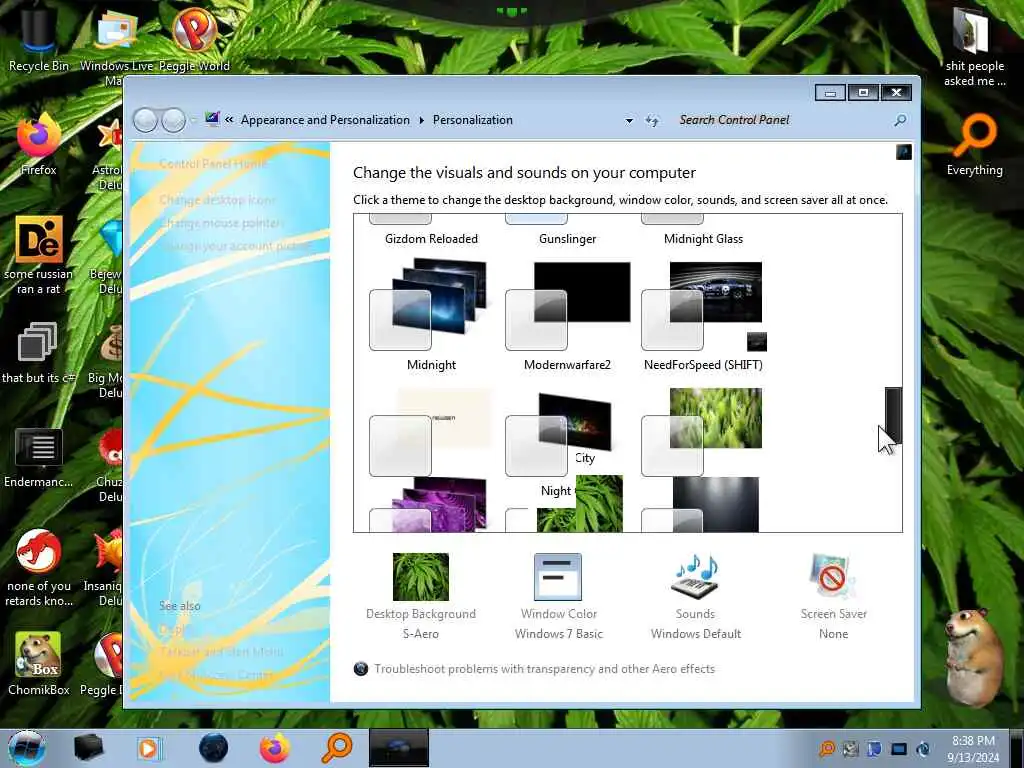Launch ChomikBox from the desktop
Image resolution: width=1024 pixels, height=768 pixels.
click(39, 664)
